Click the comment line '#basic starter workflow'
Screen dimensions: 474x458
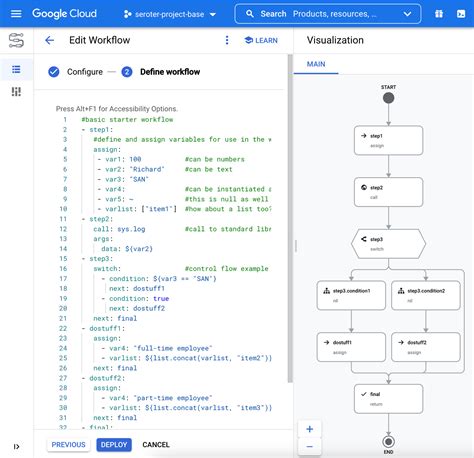(x=127, y=120)
